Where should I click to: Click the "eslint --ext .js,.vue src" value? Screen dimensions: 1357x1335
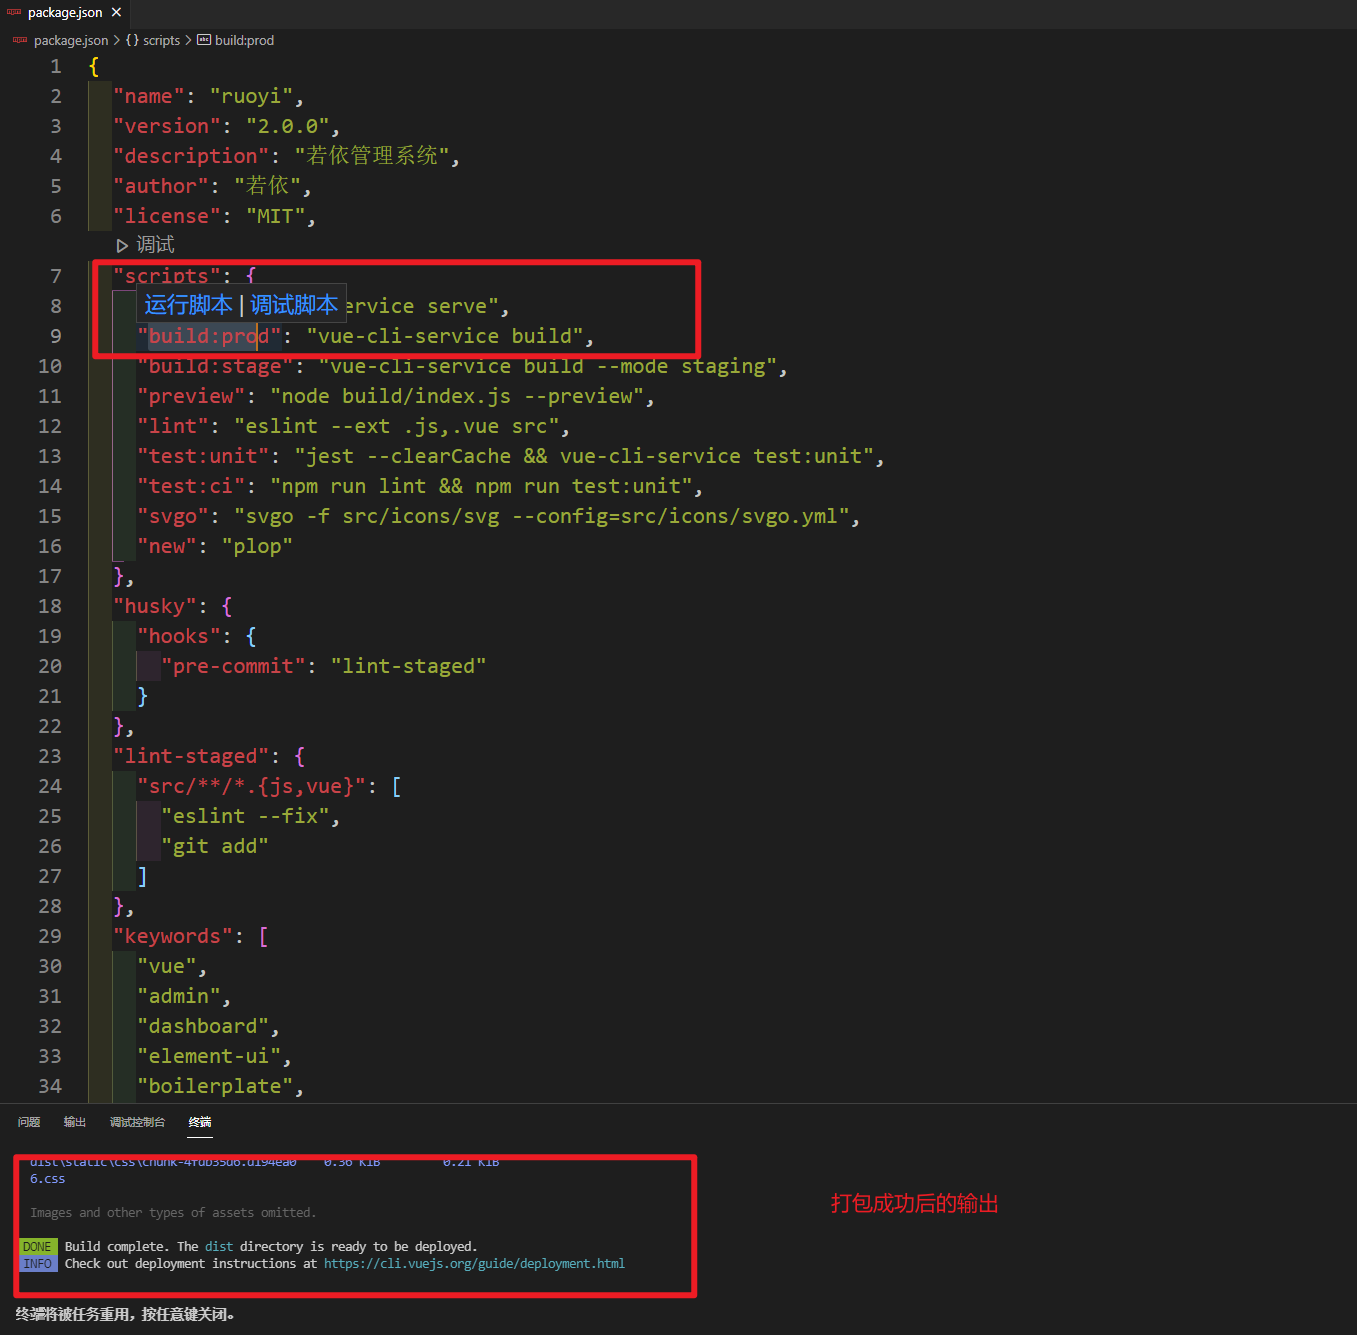point(396,426)
